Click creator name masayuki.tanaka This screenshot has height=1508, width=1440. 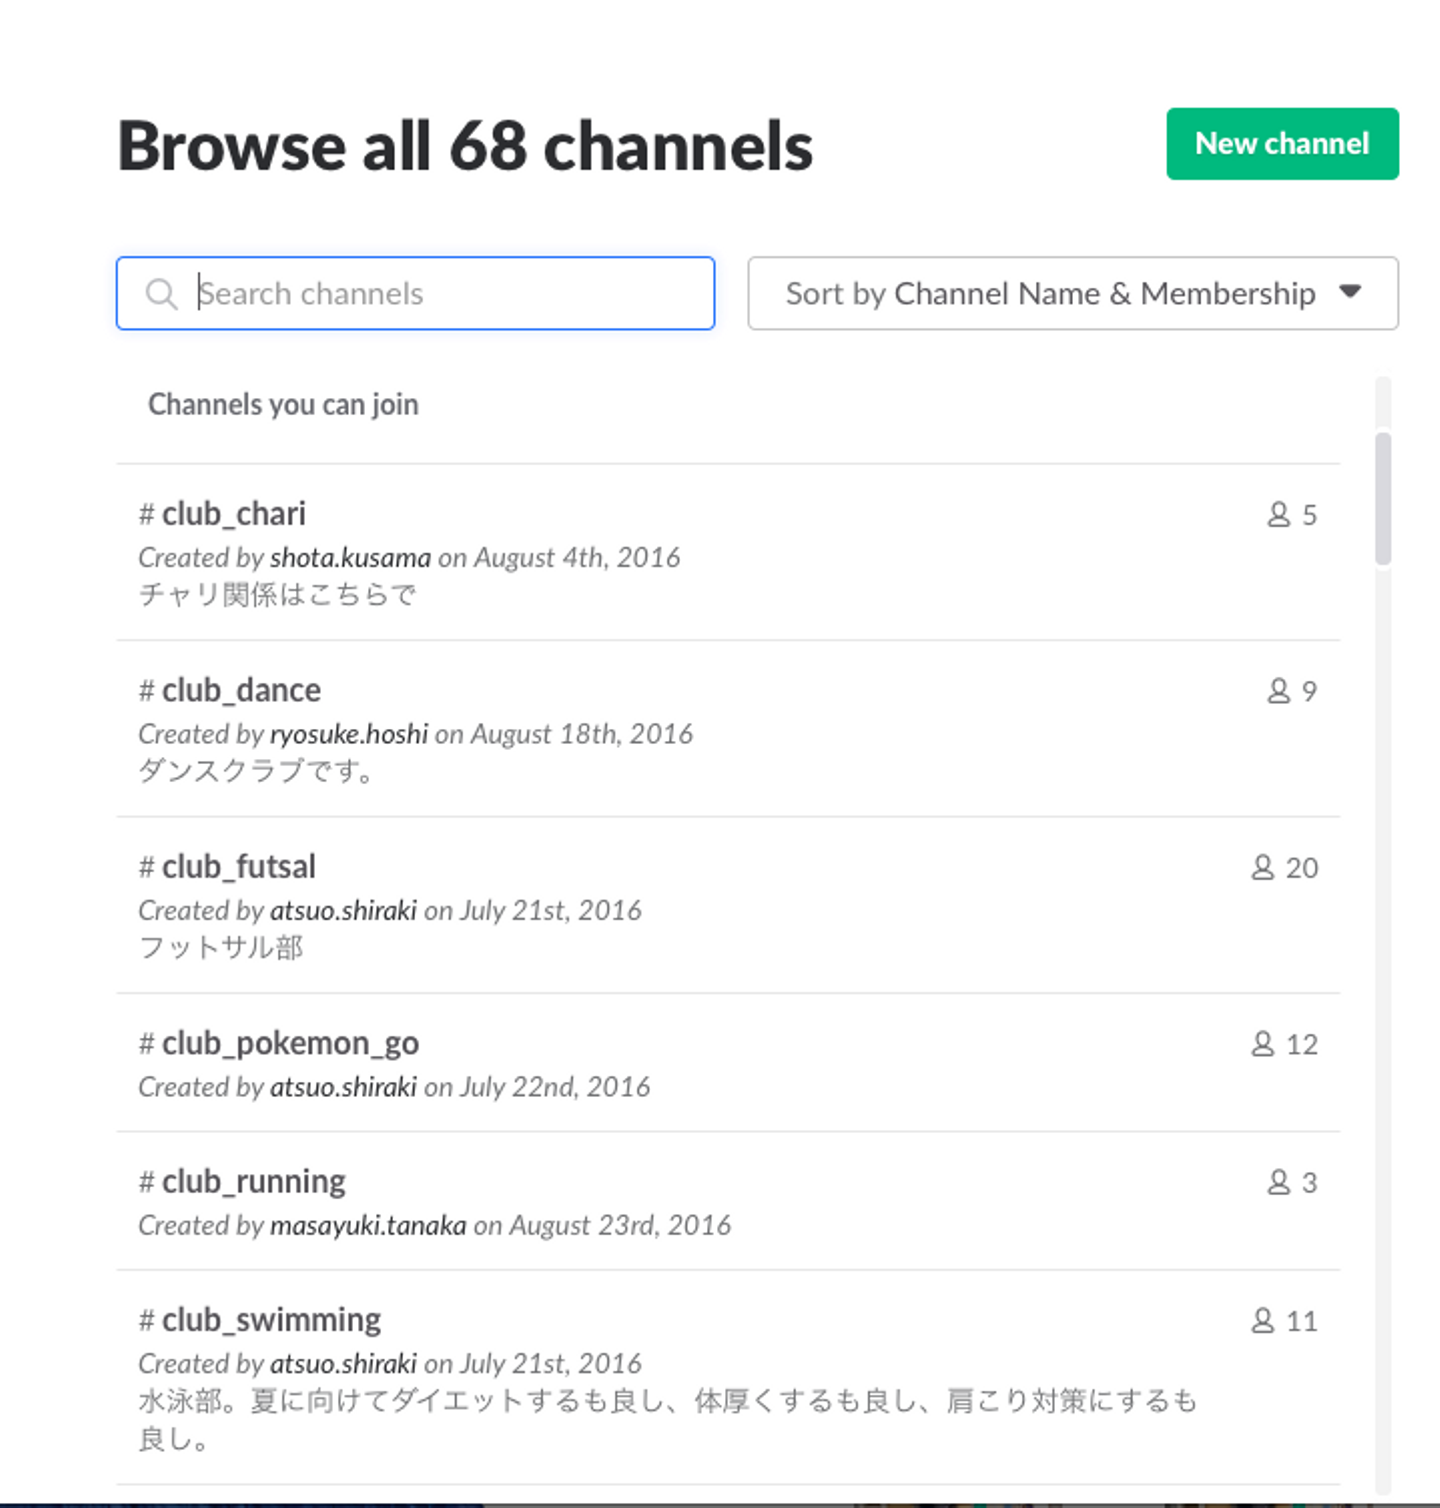tap(368, 1226)
